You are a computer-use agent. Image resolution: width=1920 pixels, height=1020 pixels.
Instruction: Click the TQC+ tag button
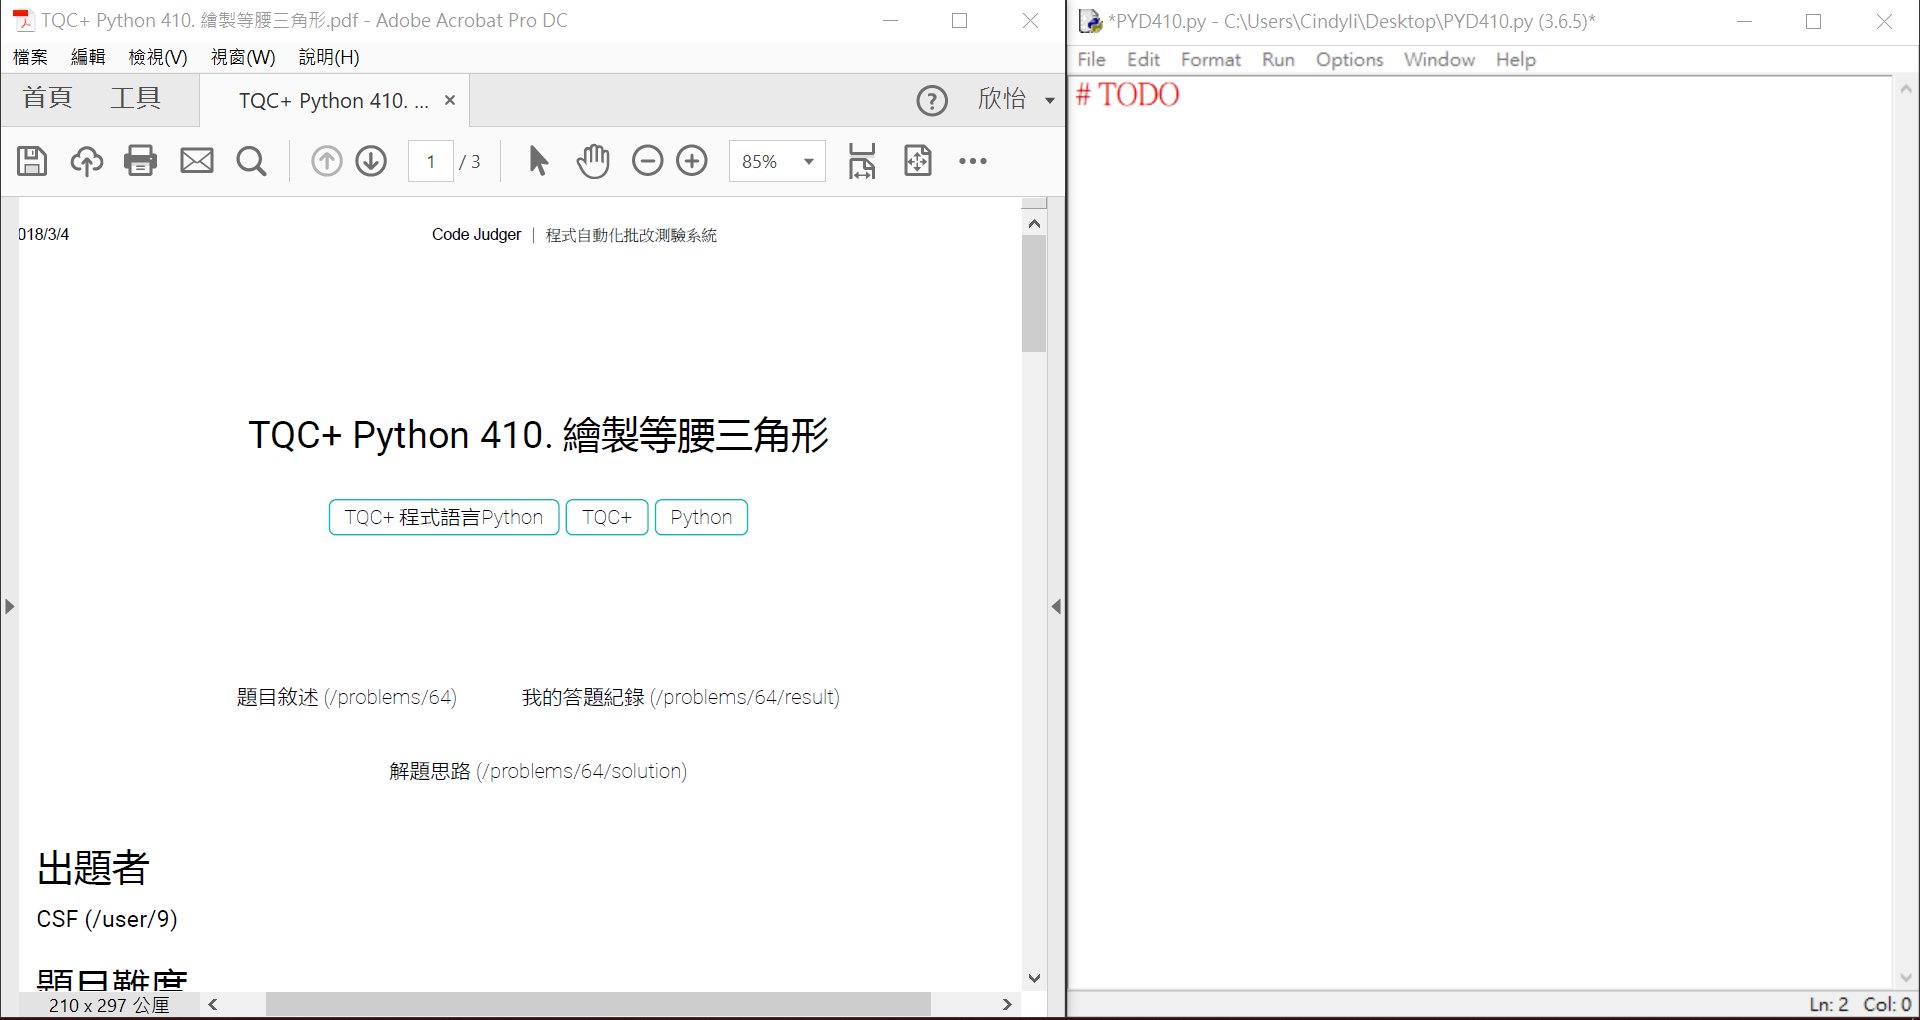607,517
